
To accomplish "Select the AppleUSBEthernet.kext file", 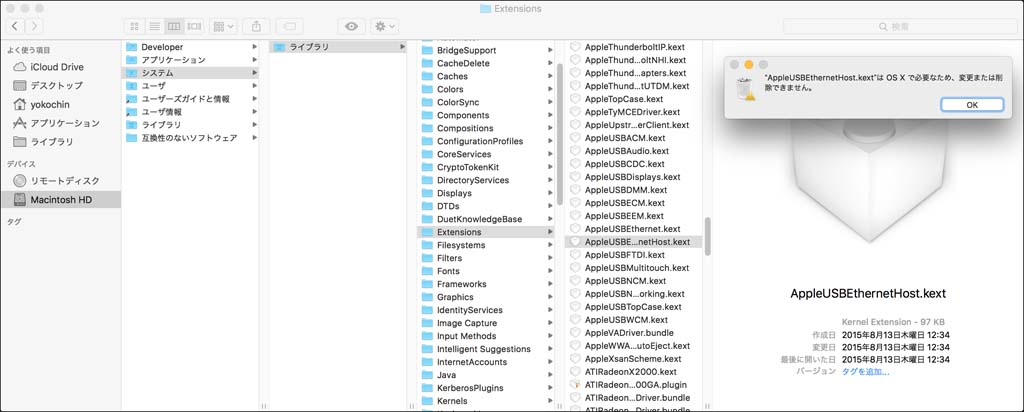I will (x=634, y=229).
